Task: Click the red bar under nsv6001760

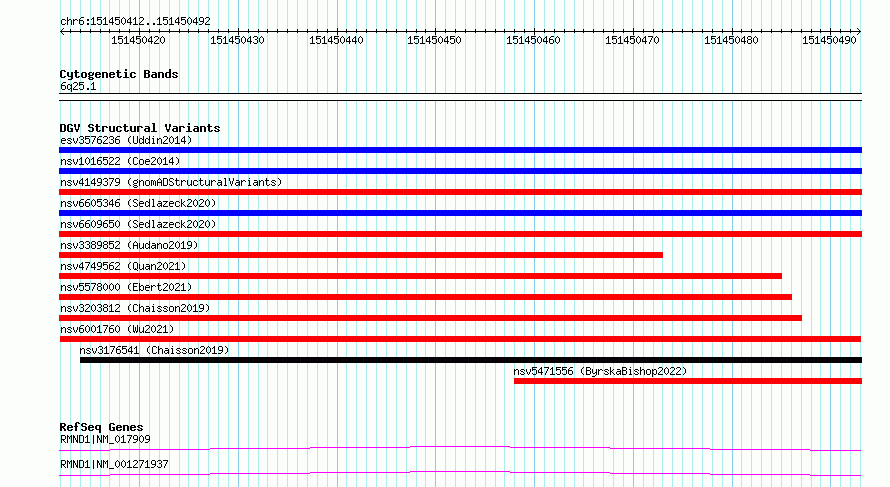Action: point(460,339)
